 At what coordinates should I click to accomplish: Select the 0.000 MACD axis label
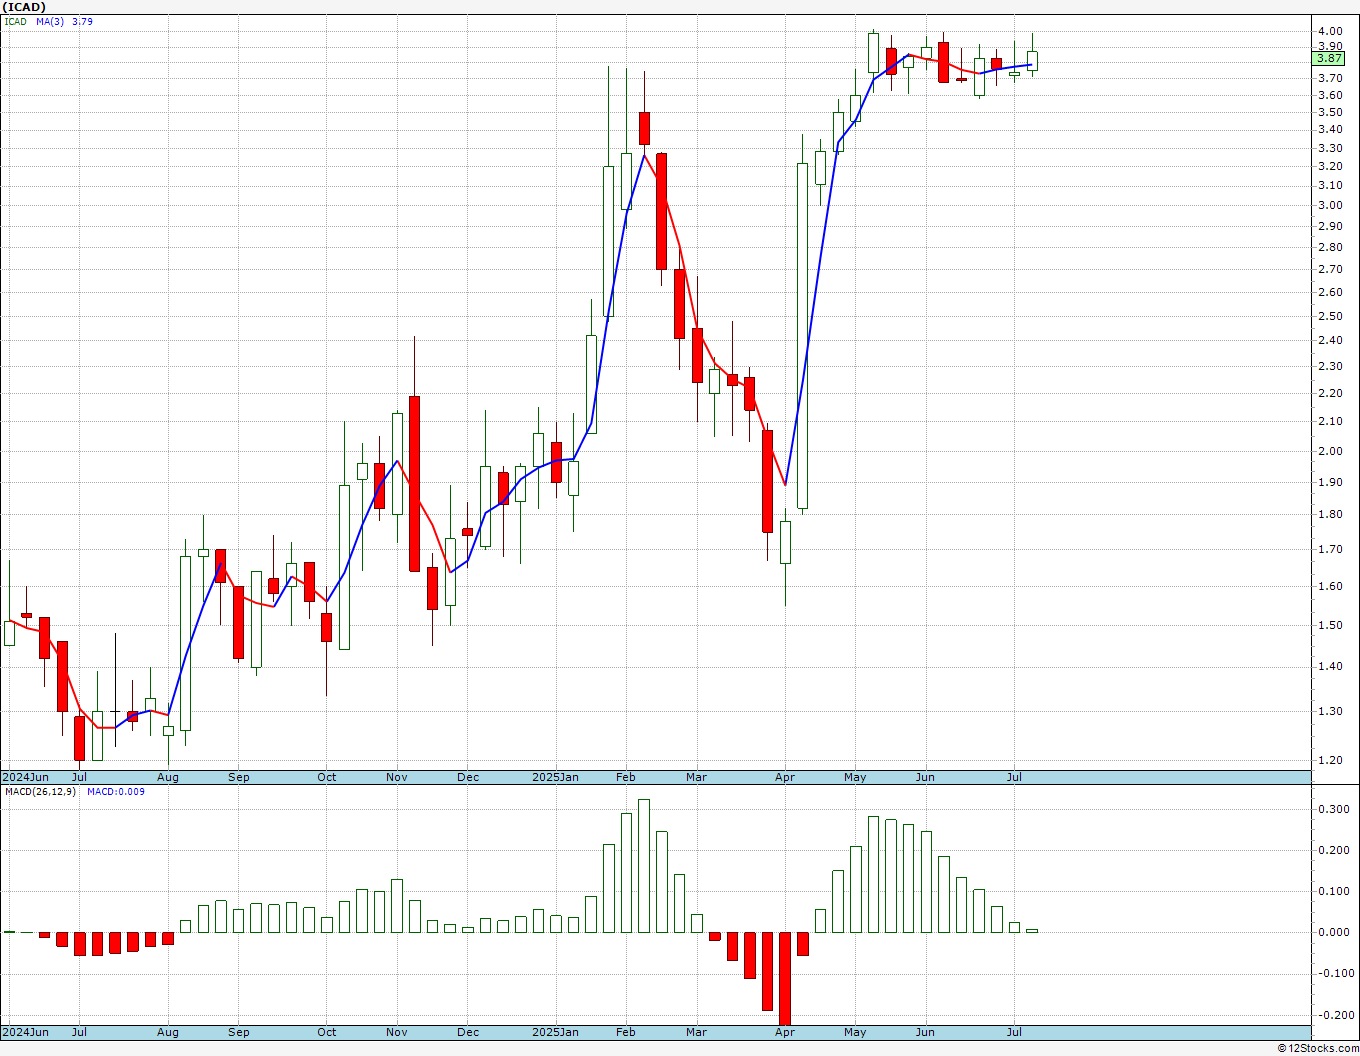click(1333, 932)
